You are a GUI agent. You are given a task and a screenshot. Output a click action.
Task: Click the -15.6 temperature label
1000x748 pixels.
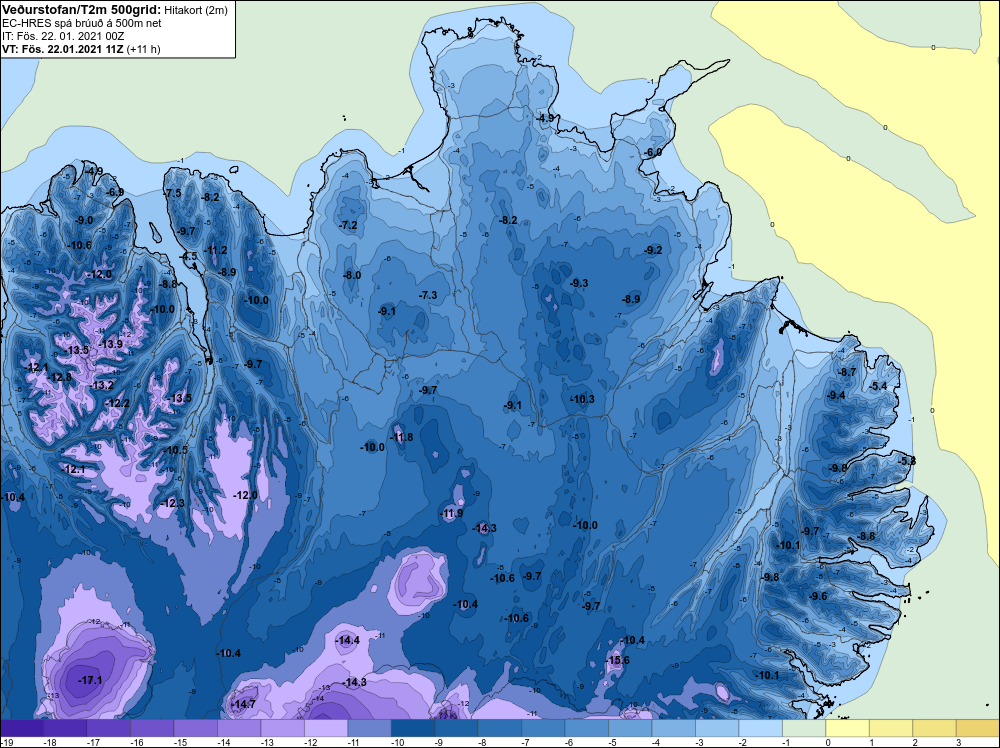[617, 660]
